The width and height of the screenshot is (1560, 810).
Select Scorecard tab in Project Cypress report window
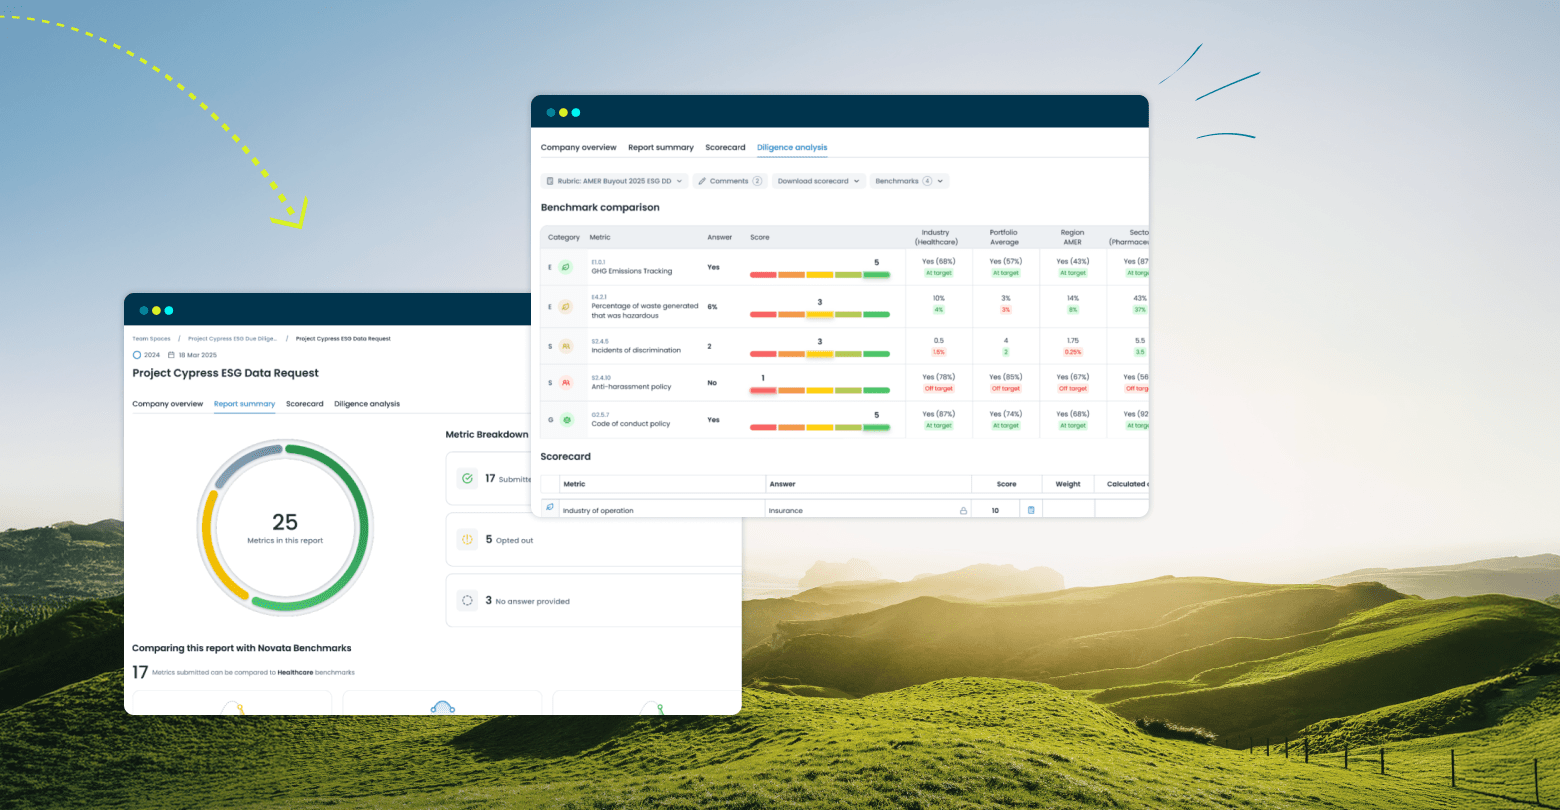(x=304, y=404)
